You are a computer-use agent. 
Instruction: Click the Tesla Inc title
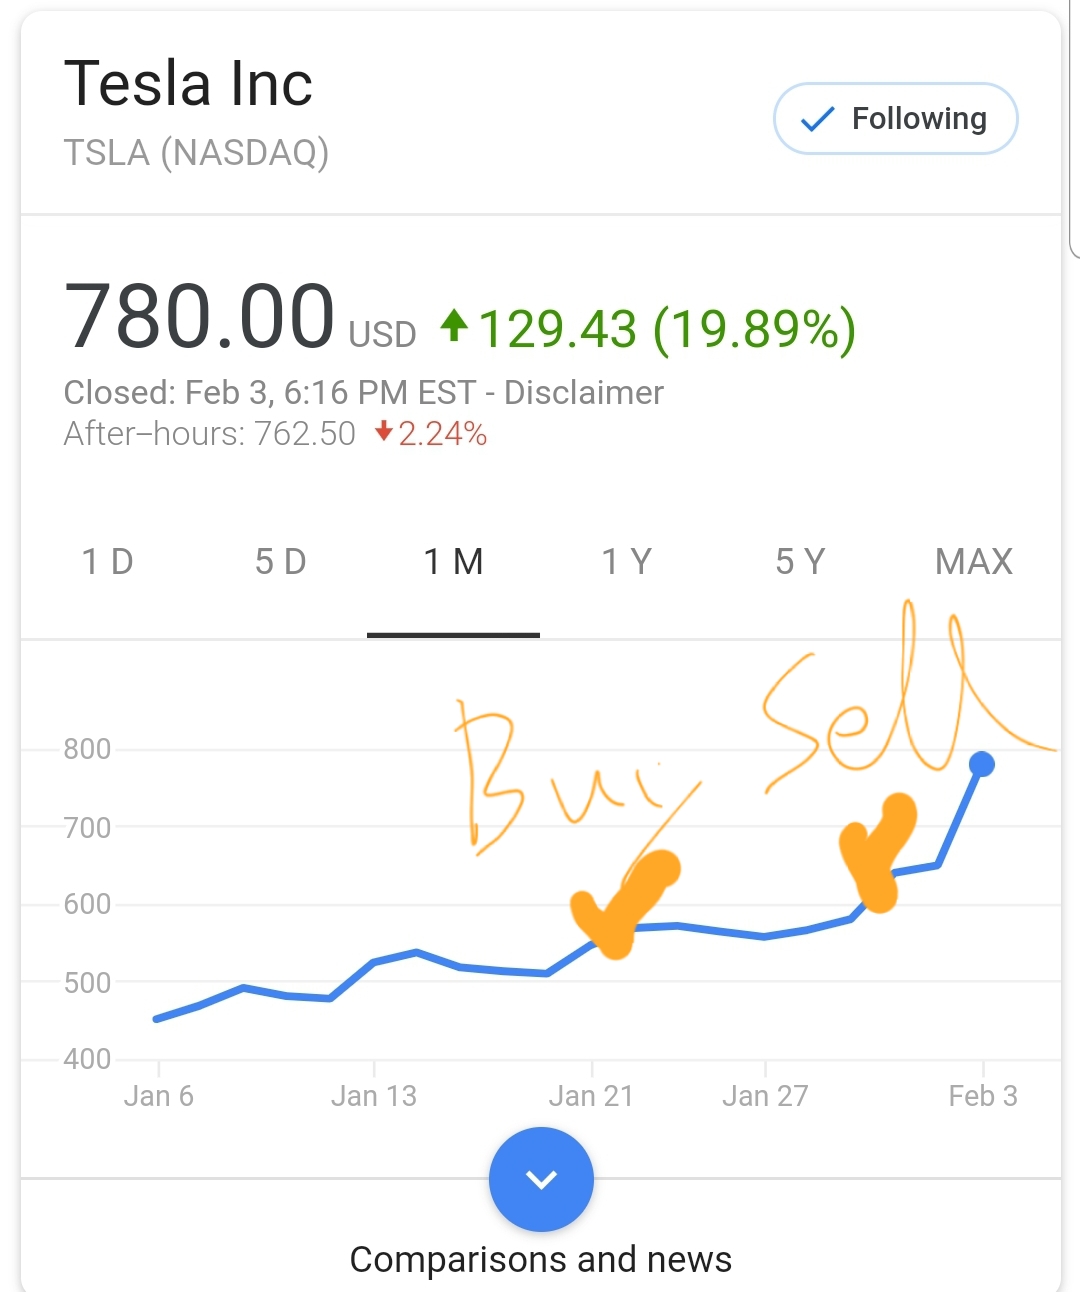pyautogui.click(x=188, y=83)
